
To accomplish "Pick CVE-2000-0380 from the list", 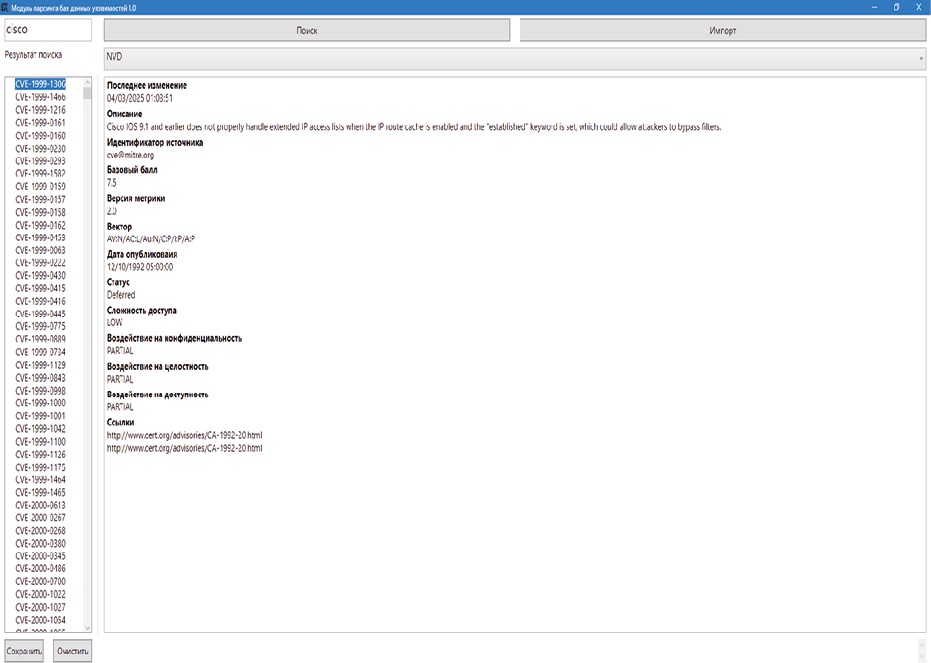I will pyautogui.click(x=40, y=543).
